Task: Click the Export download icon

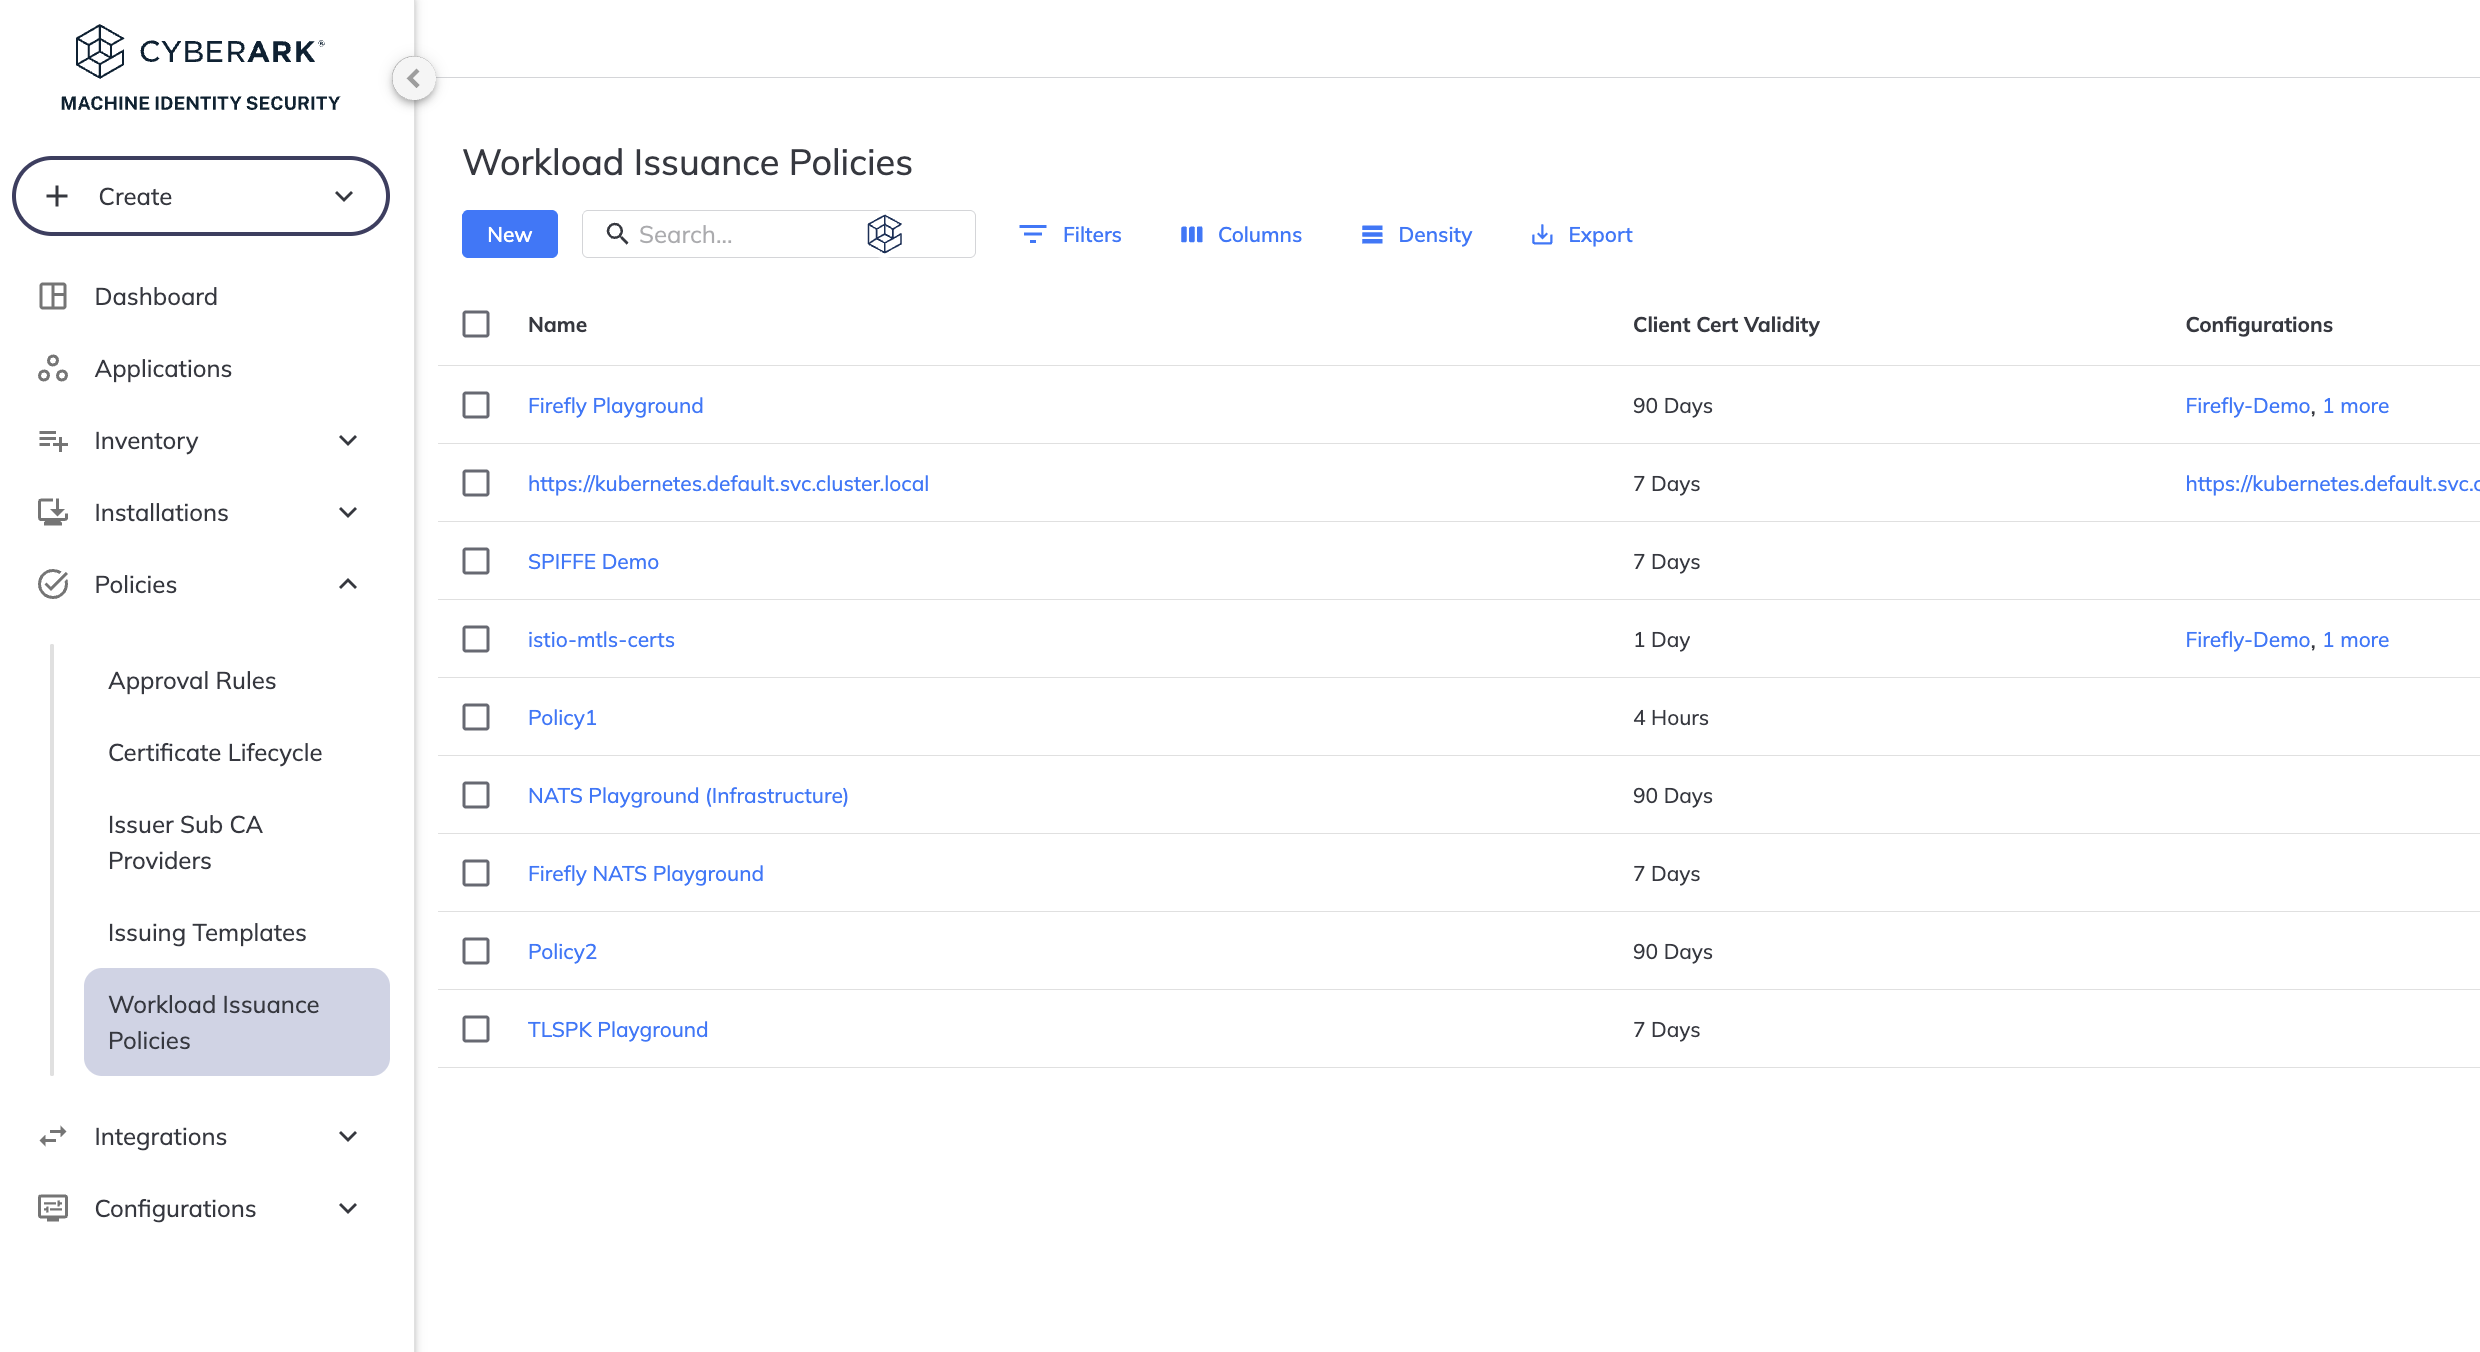Action: point(1542,234)
